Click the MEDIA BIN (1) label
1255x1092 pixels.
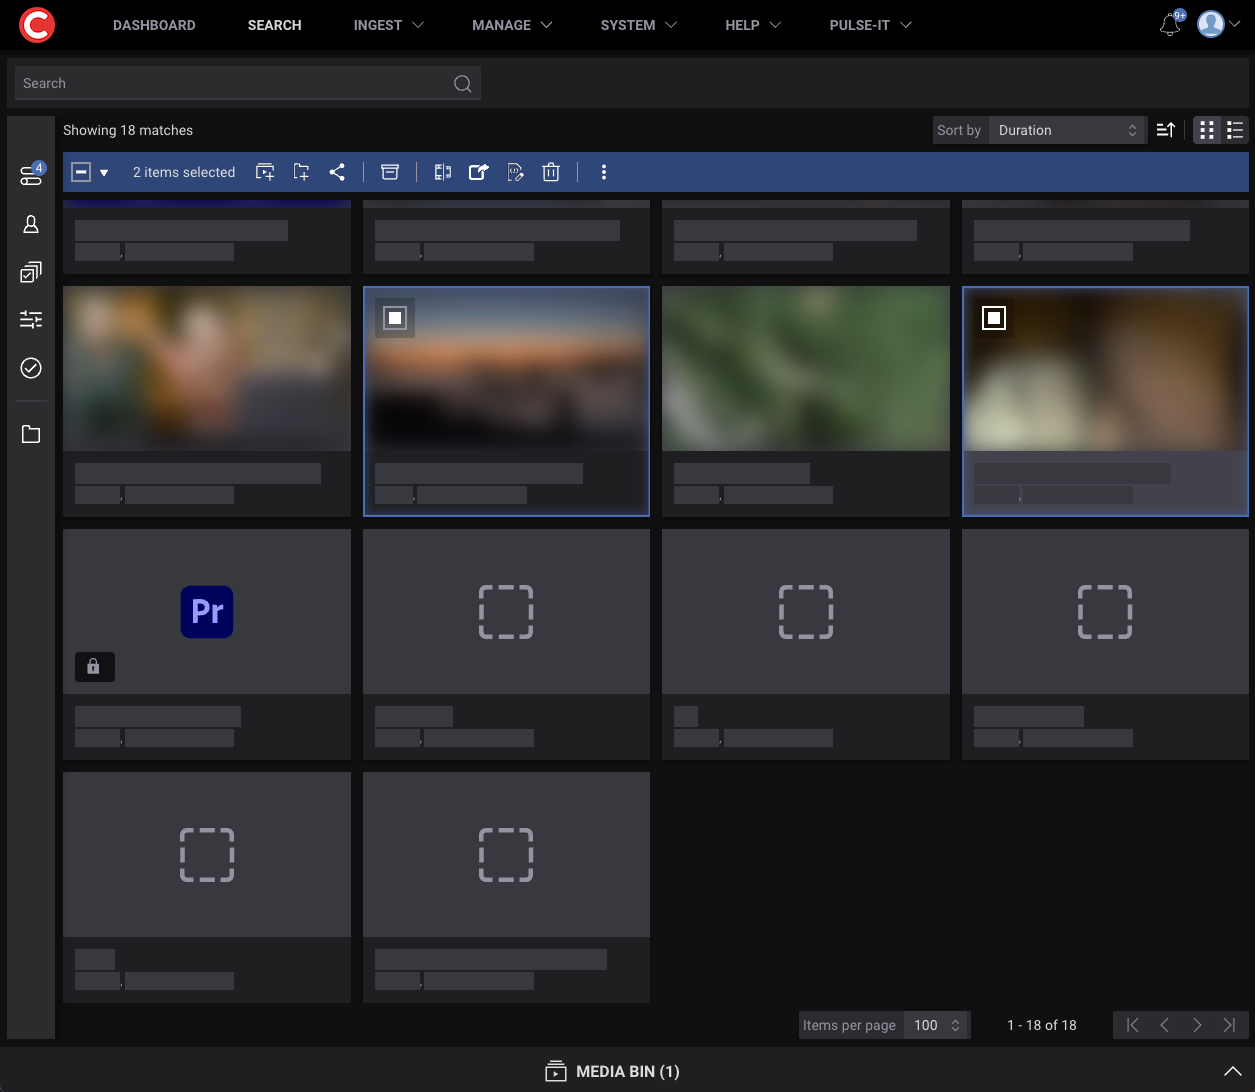[x=627, y=1071]
